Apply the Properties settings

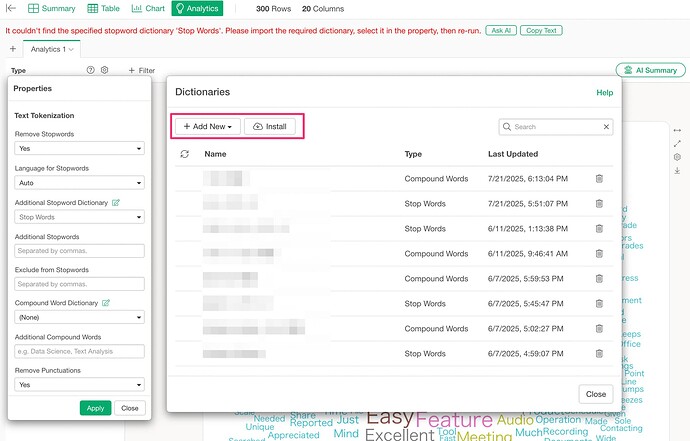[95, 408]
